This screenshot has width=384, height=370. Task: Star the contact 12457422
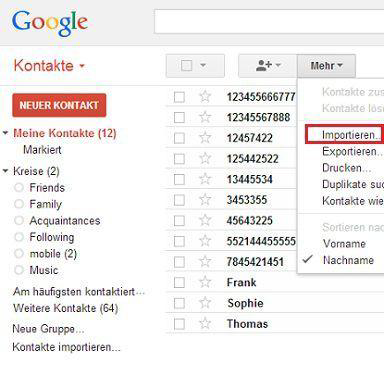coord(205,138)
